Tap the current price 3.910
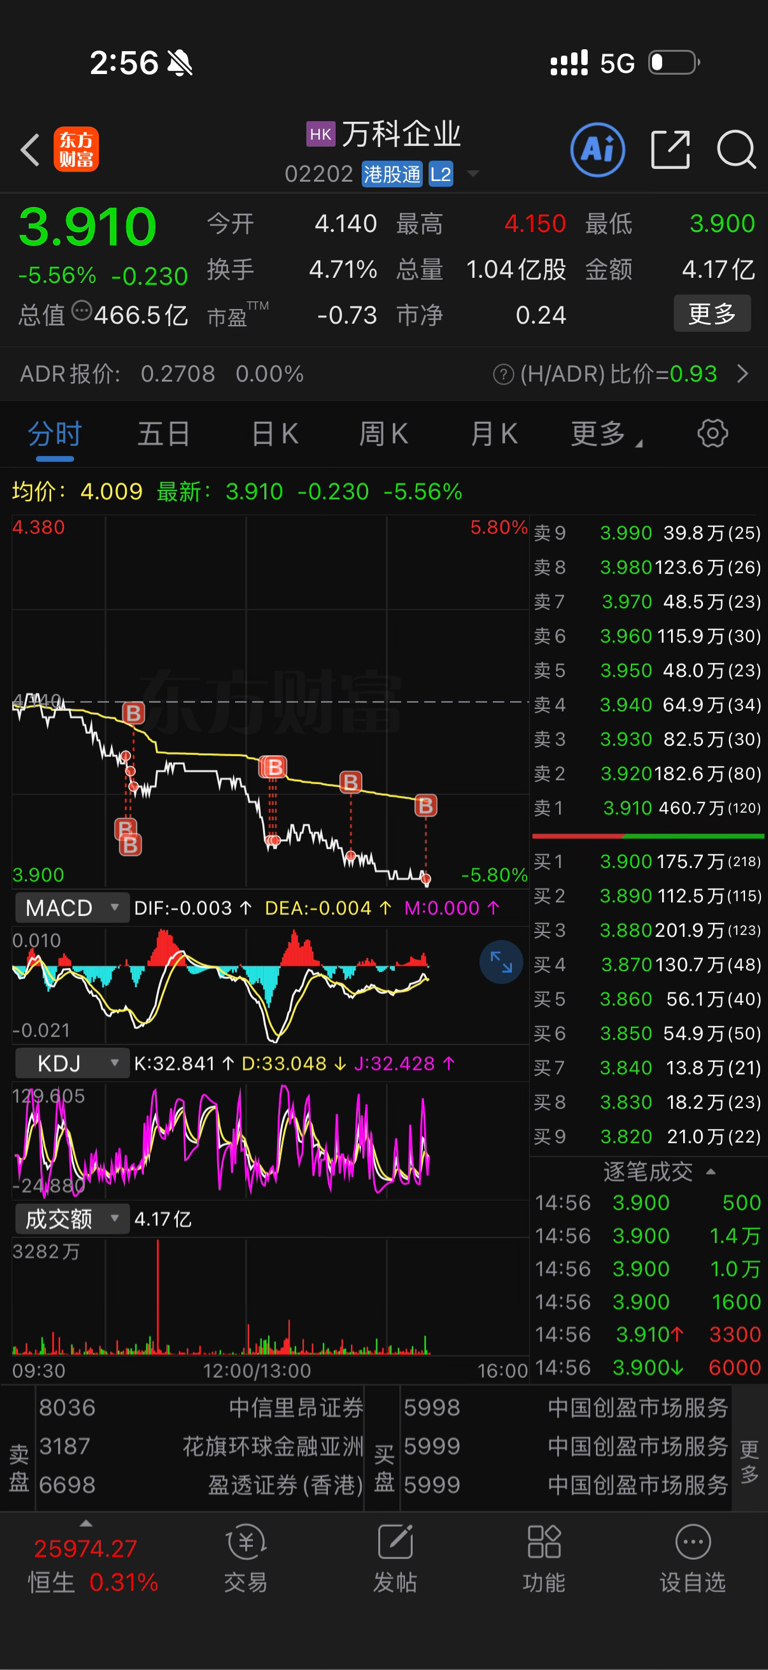 tap(87, 227)
